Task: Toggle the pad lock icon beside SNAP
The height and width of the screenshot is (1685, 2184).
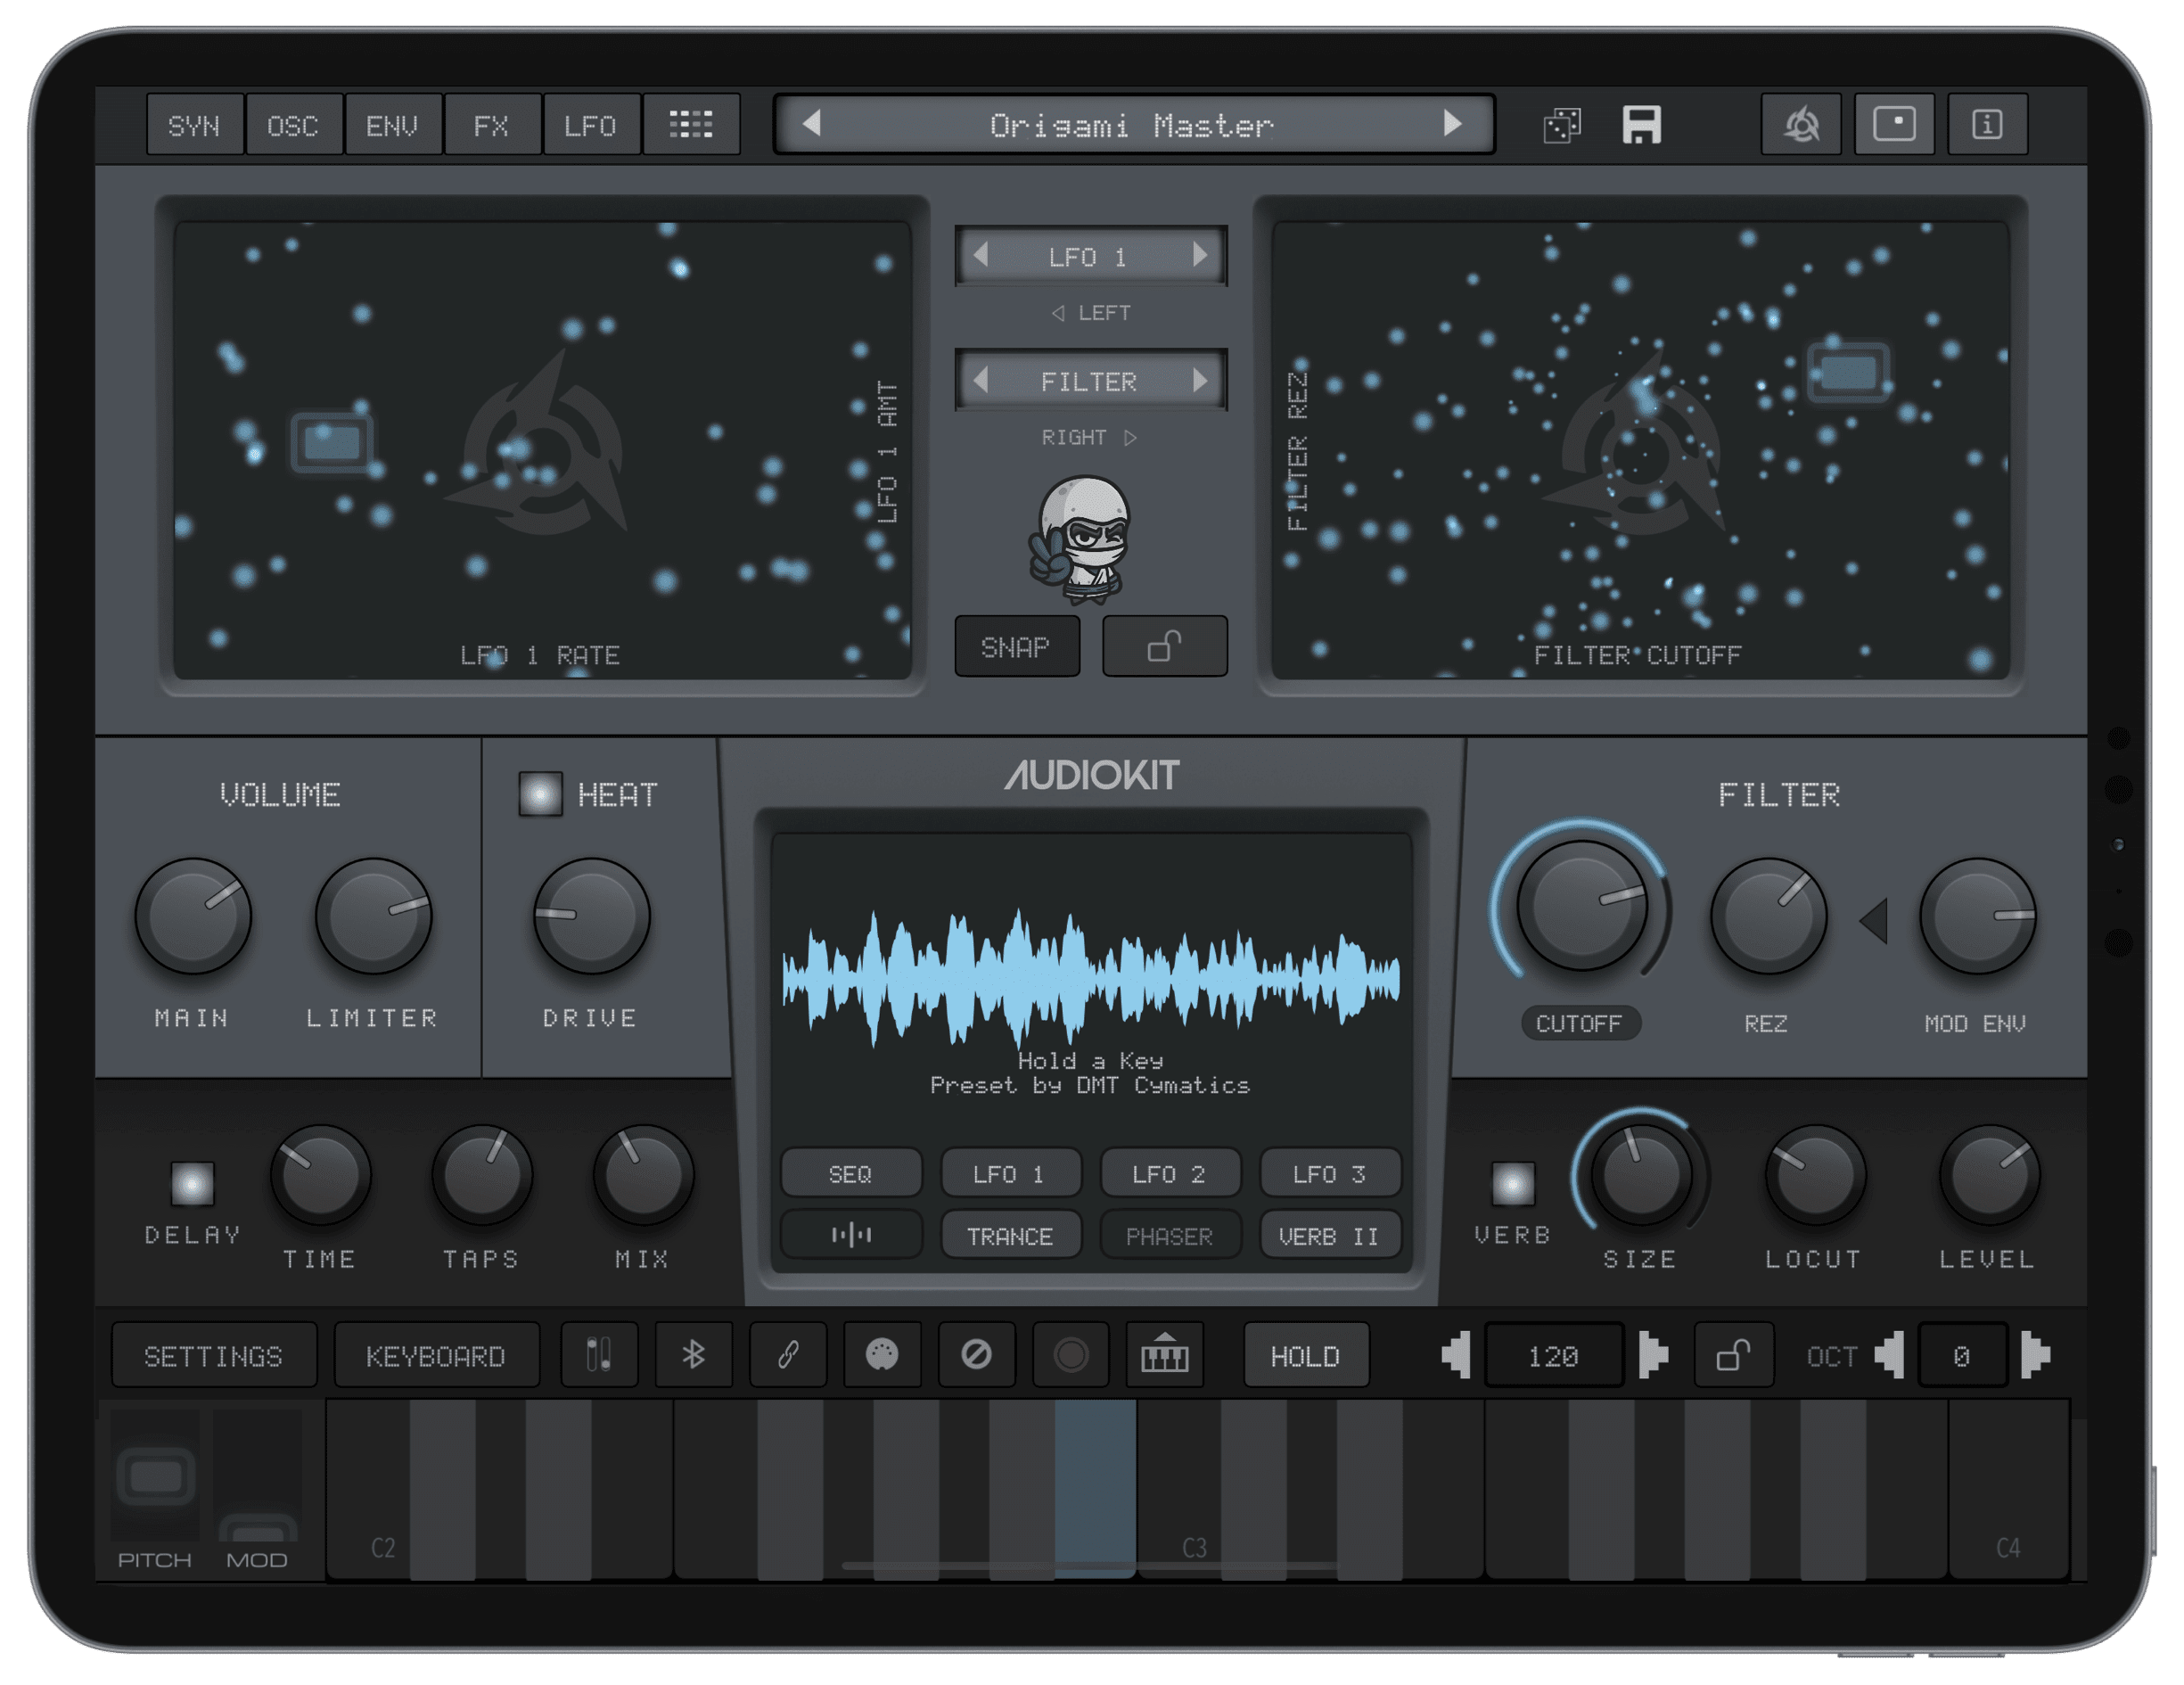Action: tap(1164, 647)
